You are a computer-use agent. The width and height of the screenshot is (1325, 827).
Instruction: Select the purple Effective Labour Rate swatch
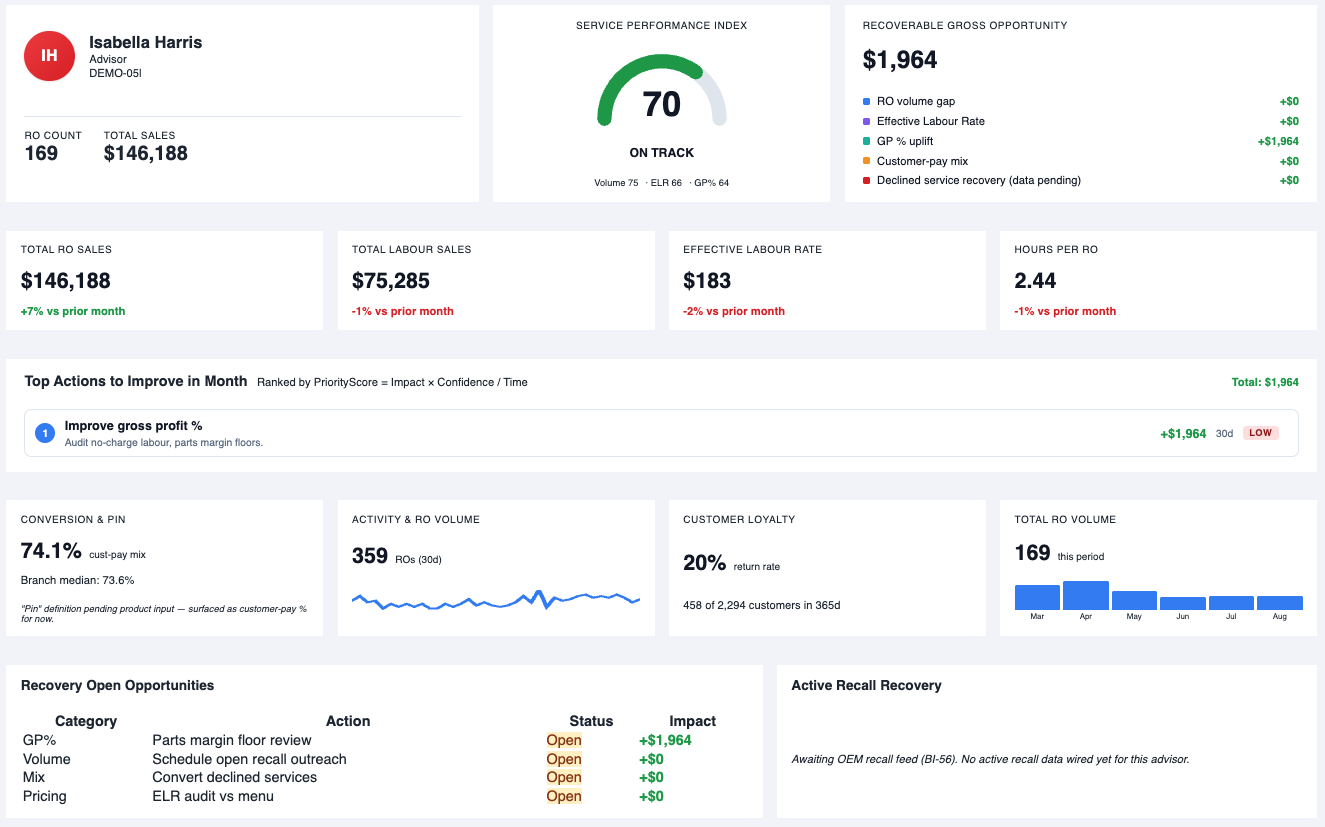click(x=866, y=121)
